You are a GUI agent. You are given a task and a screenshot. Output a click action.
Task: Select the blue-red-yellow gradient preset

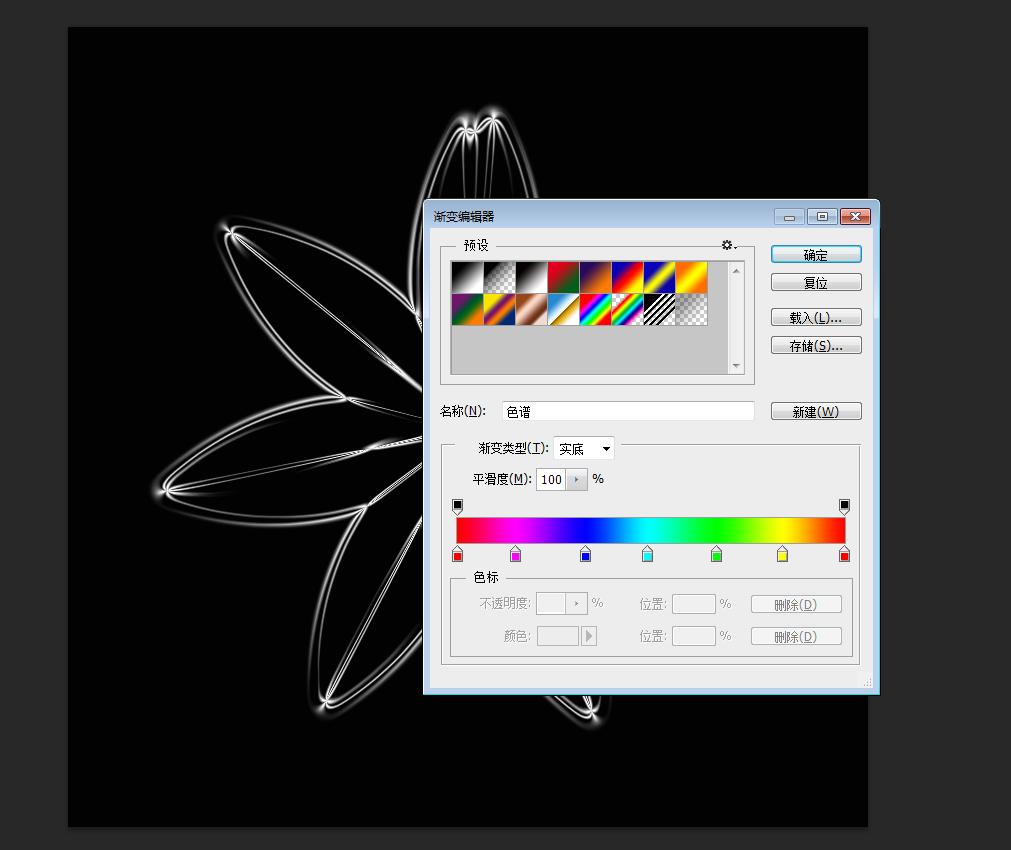(627, 277)
